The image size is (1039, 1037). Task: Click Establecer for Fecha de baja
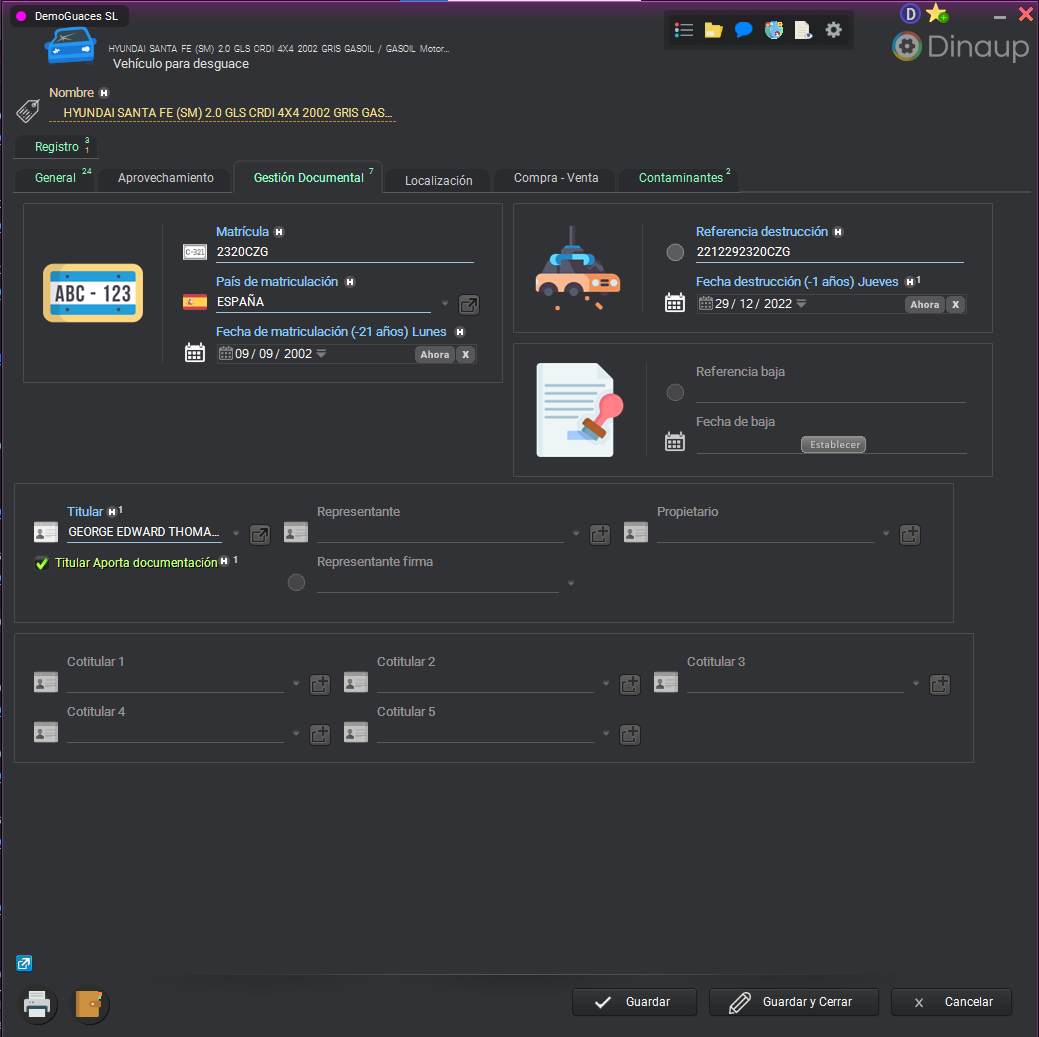pos(833,445)
